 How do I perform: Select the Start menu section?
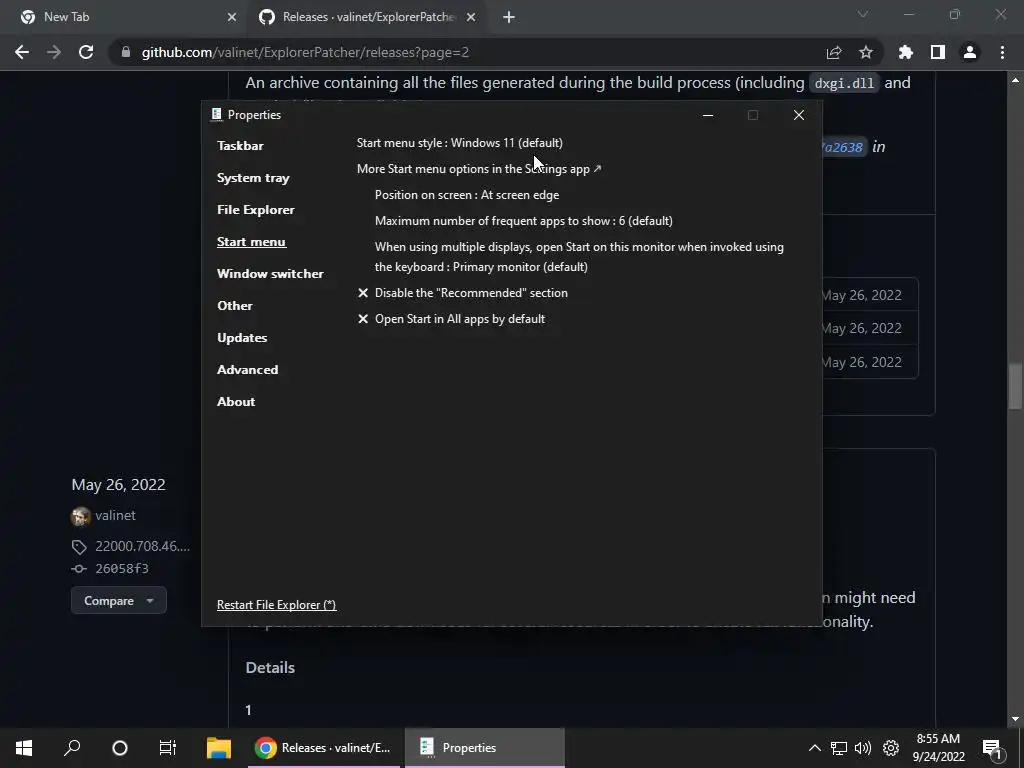point(251,242)
